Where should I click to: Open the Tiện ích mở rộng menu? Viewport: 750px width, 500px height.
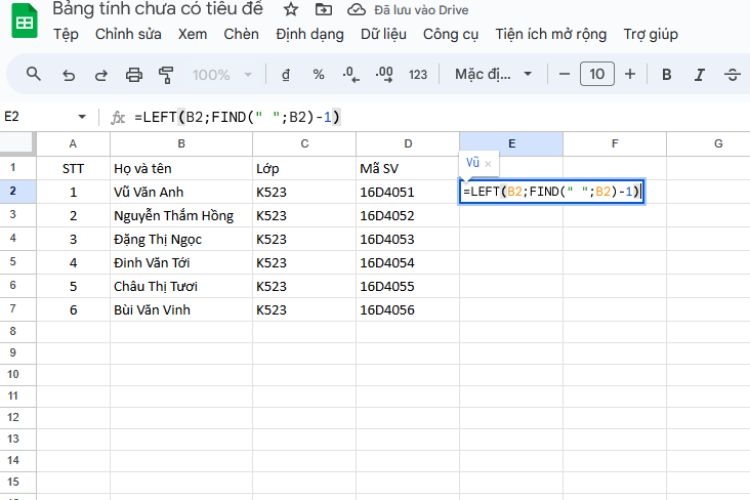551,34
